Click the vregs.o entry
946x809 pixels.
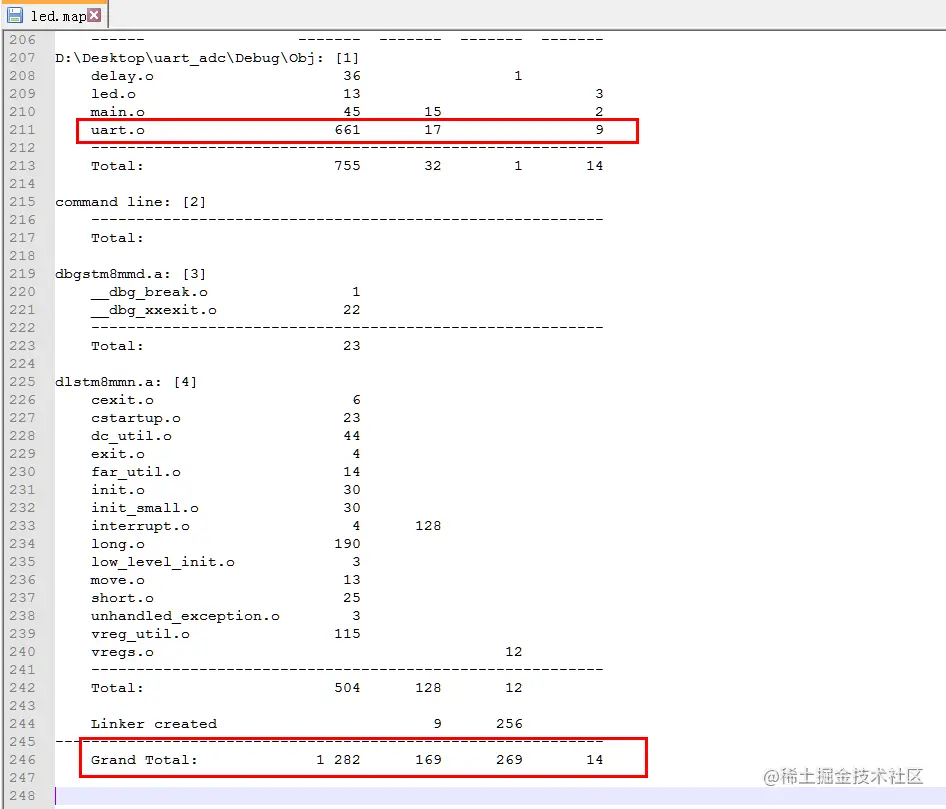click(122, 652)
